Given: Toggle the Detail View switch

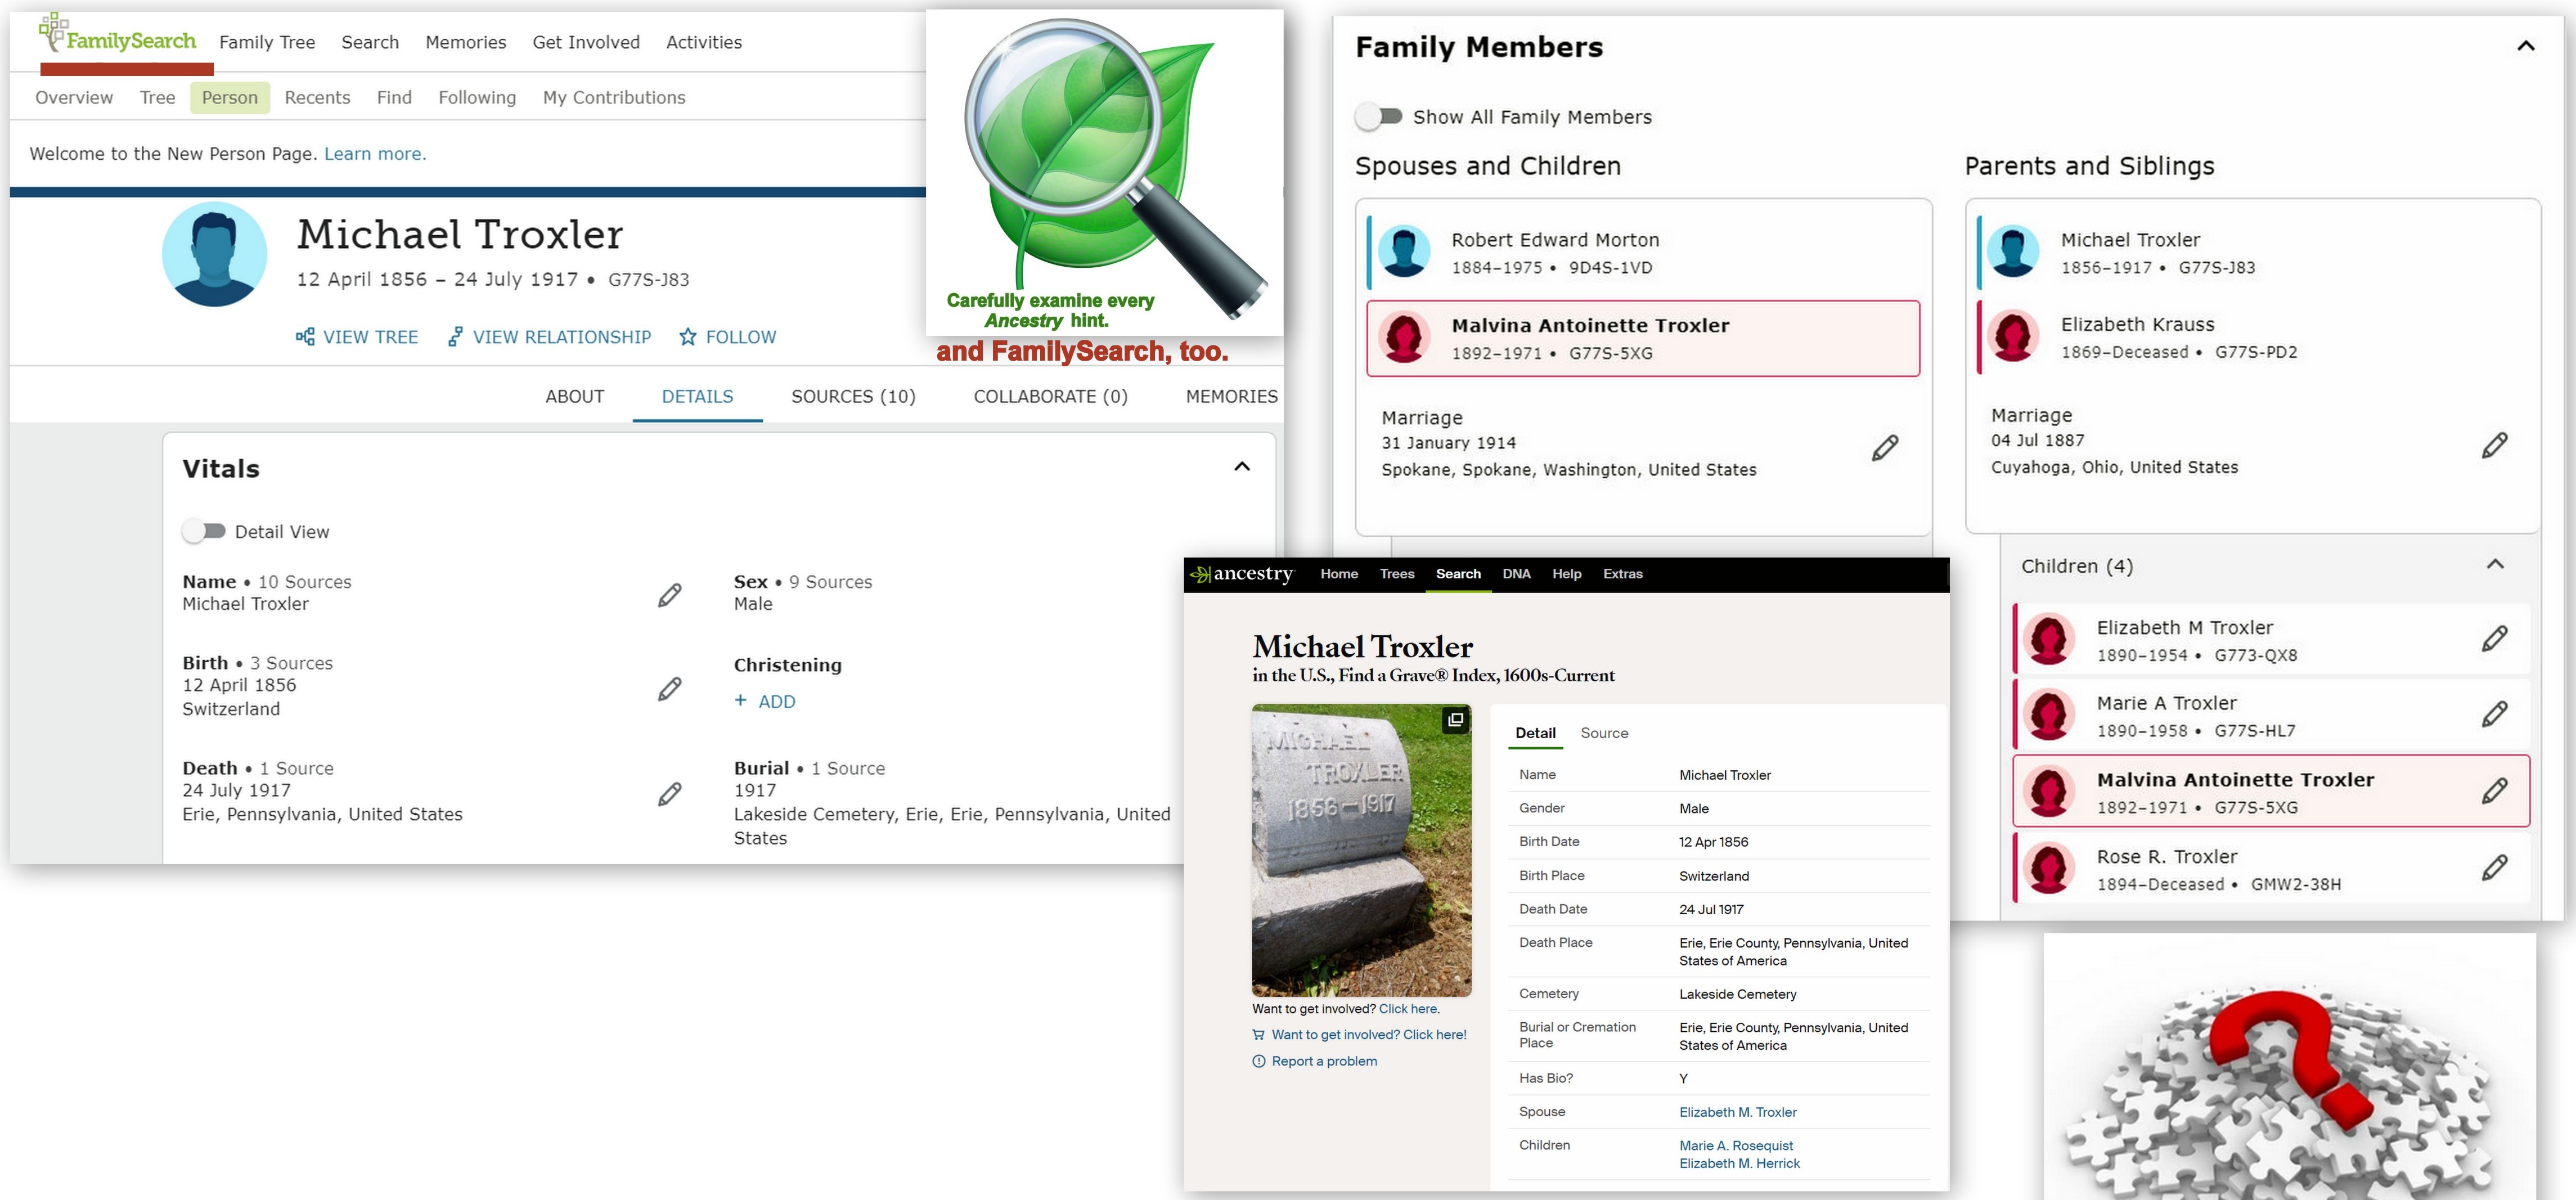Looking at the screenshot, I should click(x=204, y=531).
